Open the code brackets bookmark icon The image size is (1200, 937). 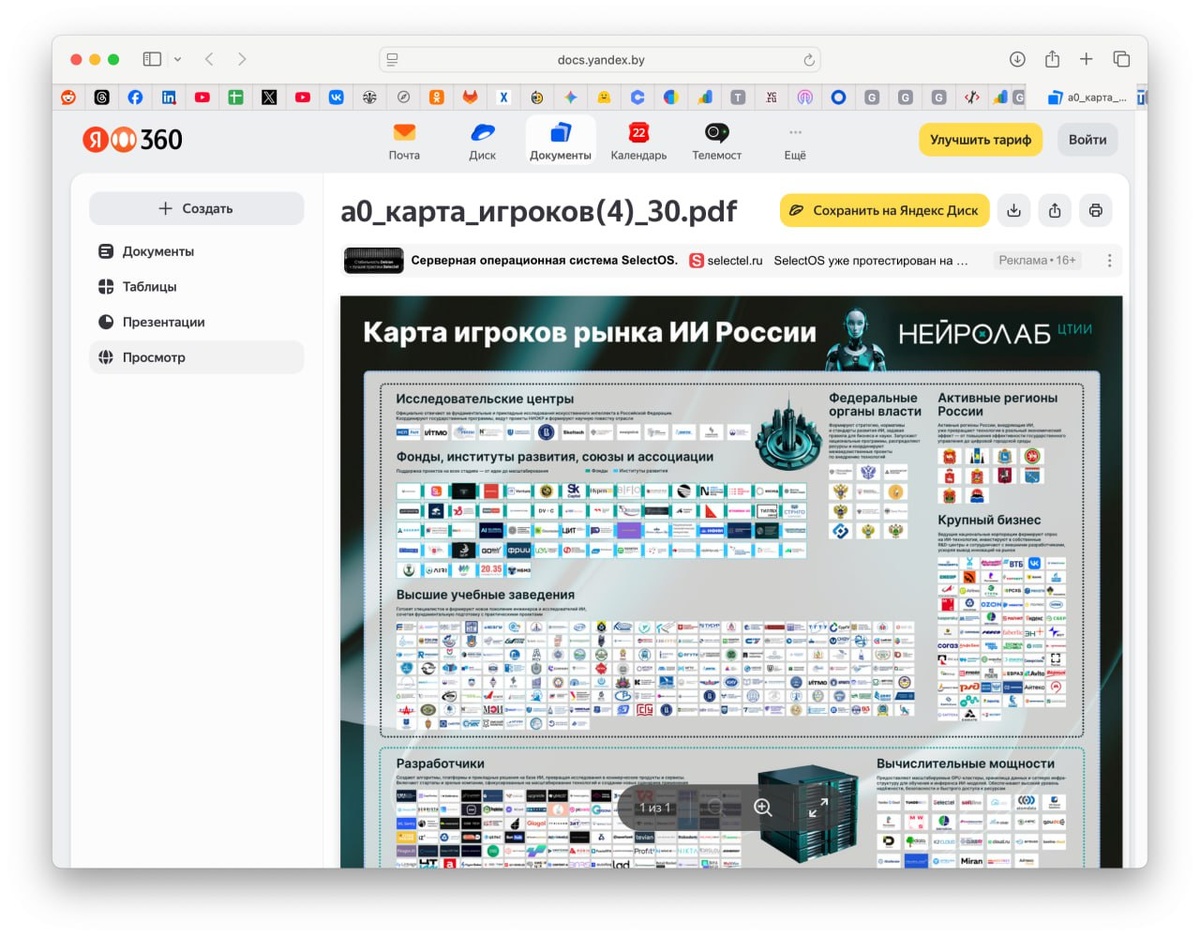click(x=970, y=97)
